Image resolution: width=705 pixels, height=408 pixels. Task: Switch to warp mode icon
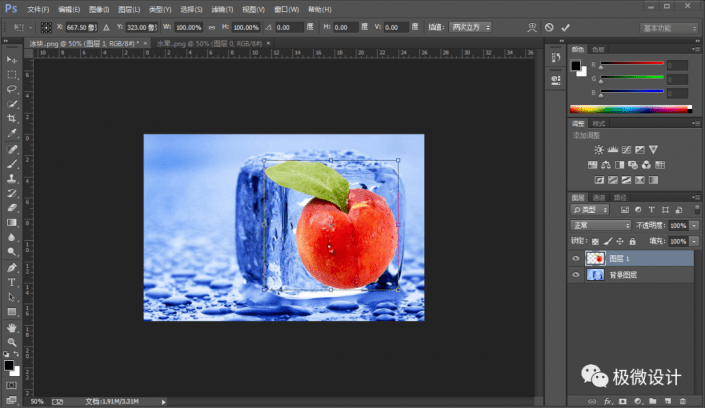tap(530, 27)
